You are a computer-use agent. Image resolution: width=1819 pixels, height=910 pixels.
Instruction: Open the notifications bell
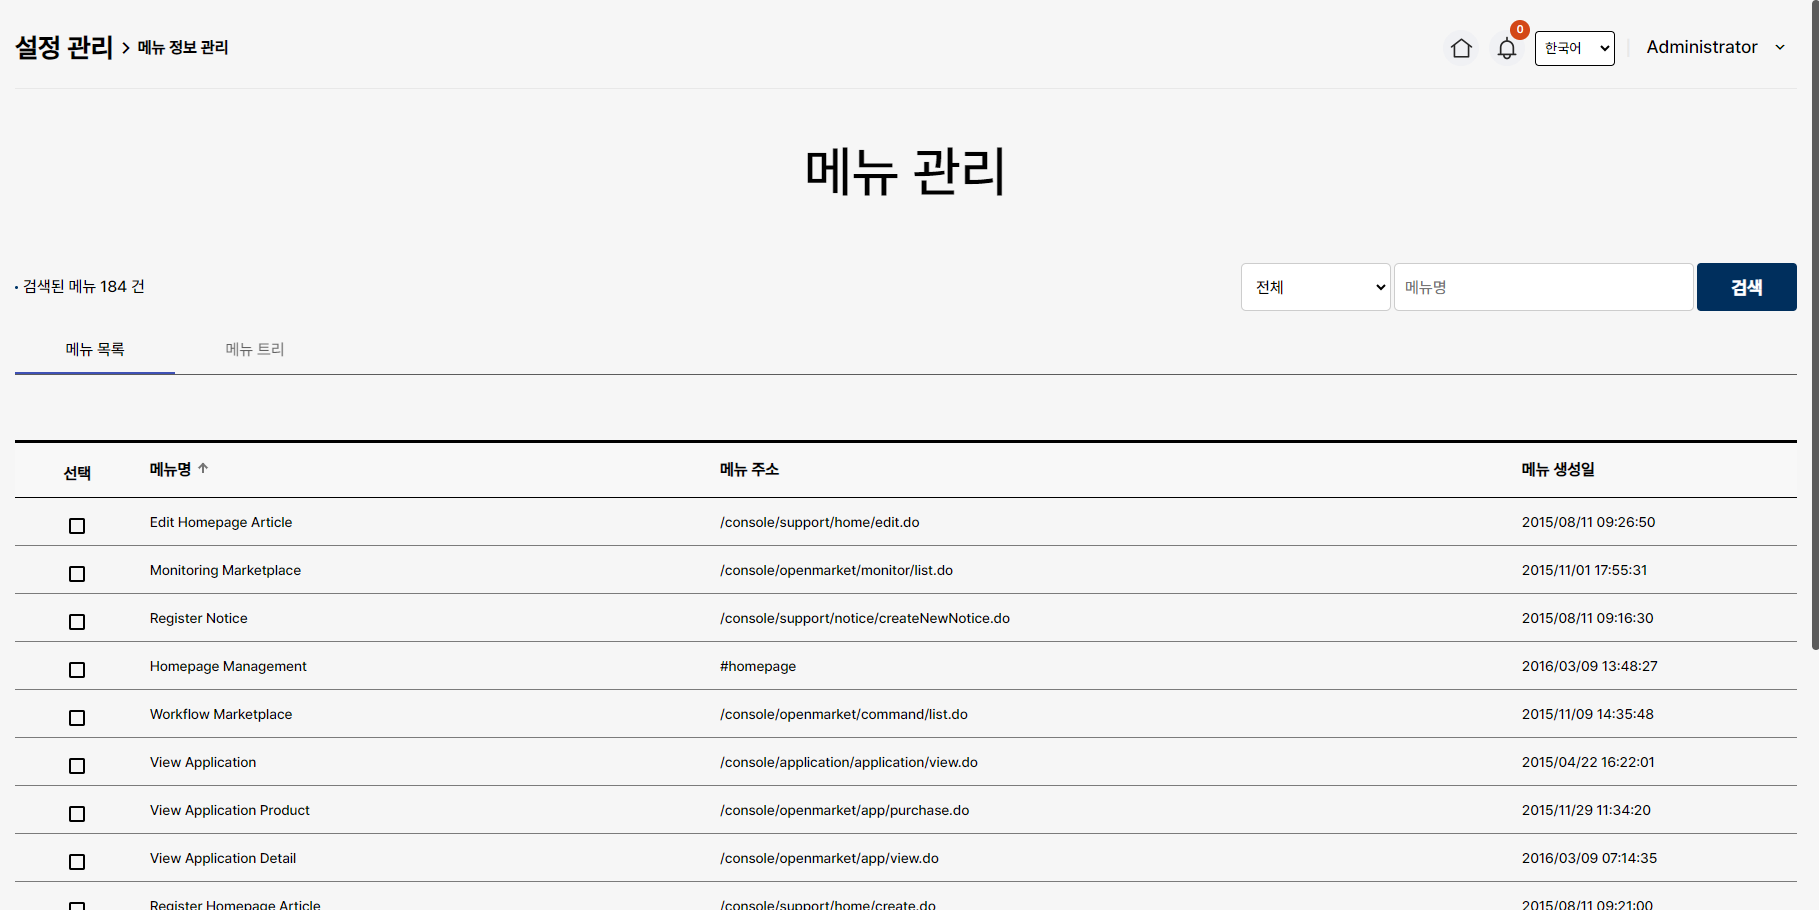point(1506,48)
